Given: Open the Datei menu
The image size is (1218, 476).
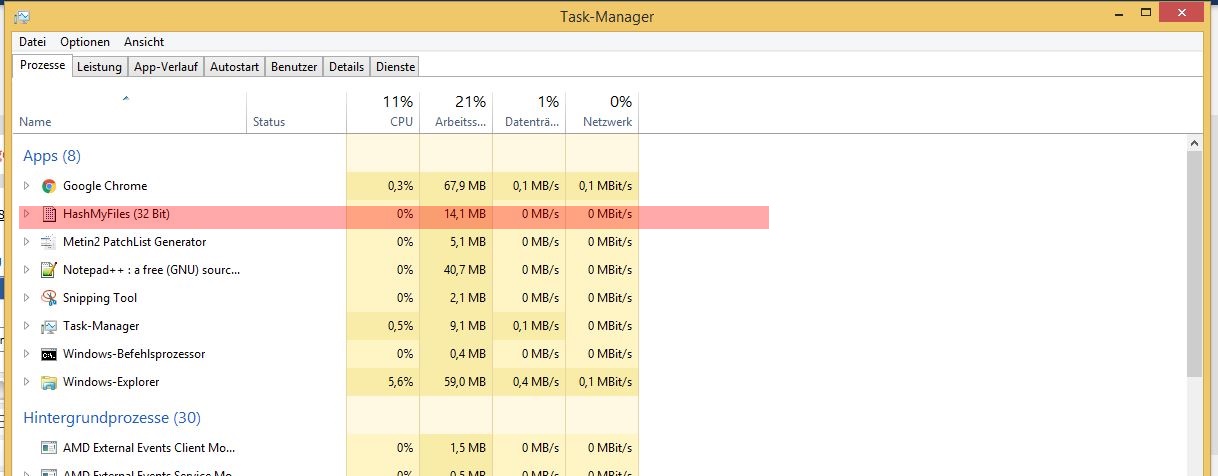Looking at the screenshot, I should point(33,42).
